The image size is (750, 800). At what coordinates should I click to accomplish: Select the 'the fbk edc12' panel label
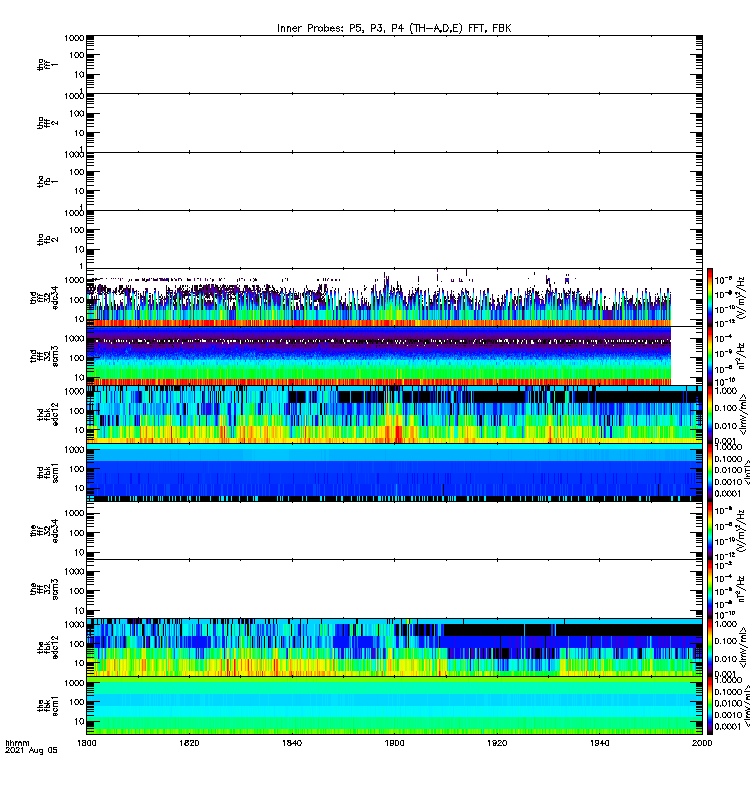pos(47,648)
